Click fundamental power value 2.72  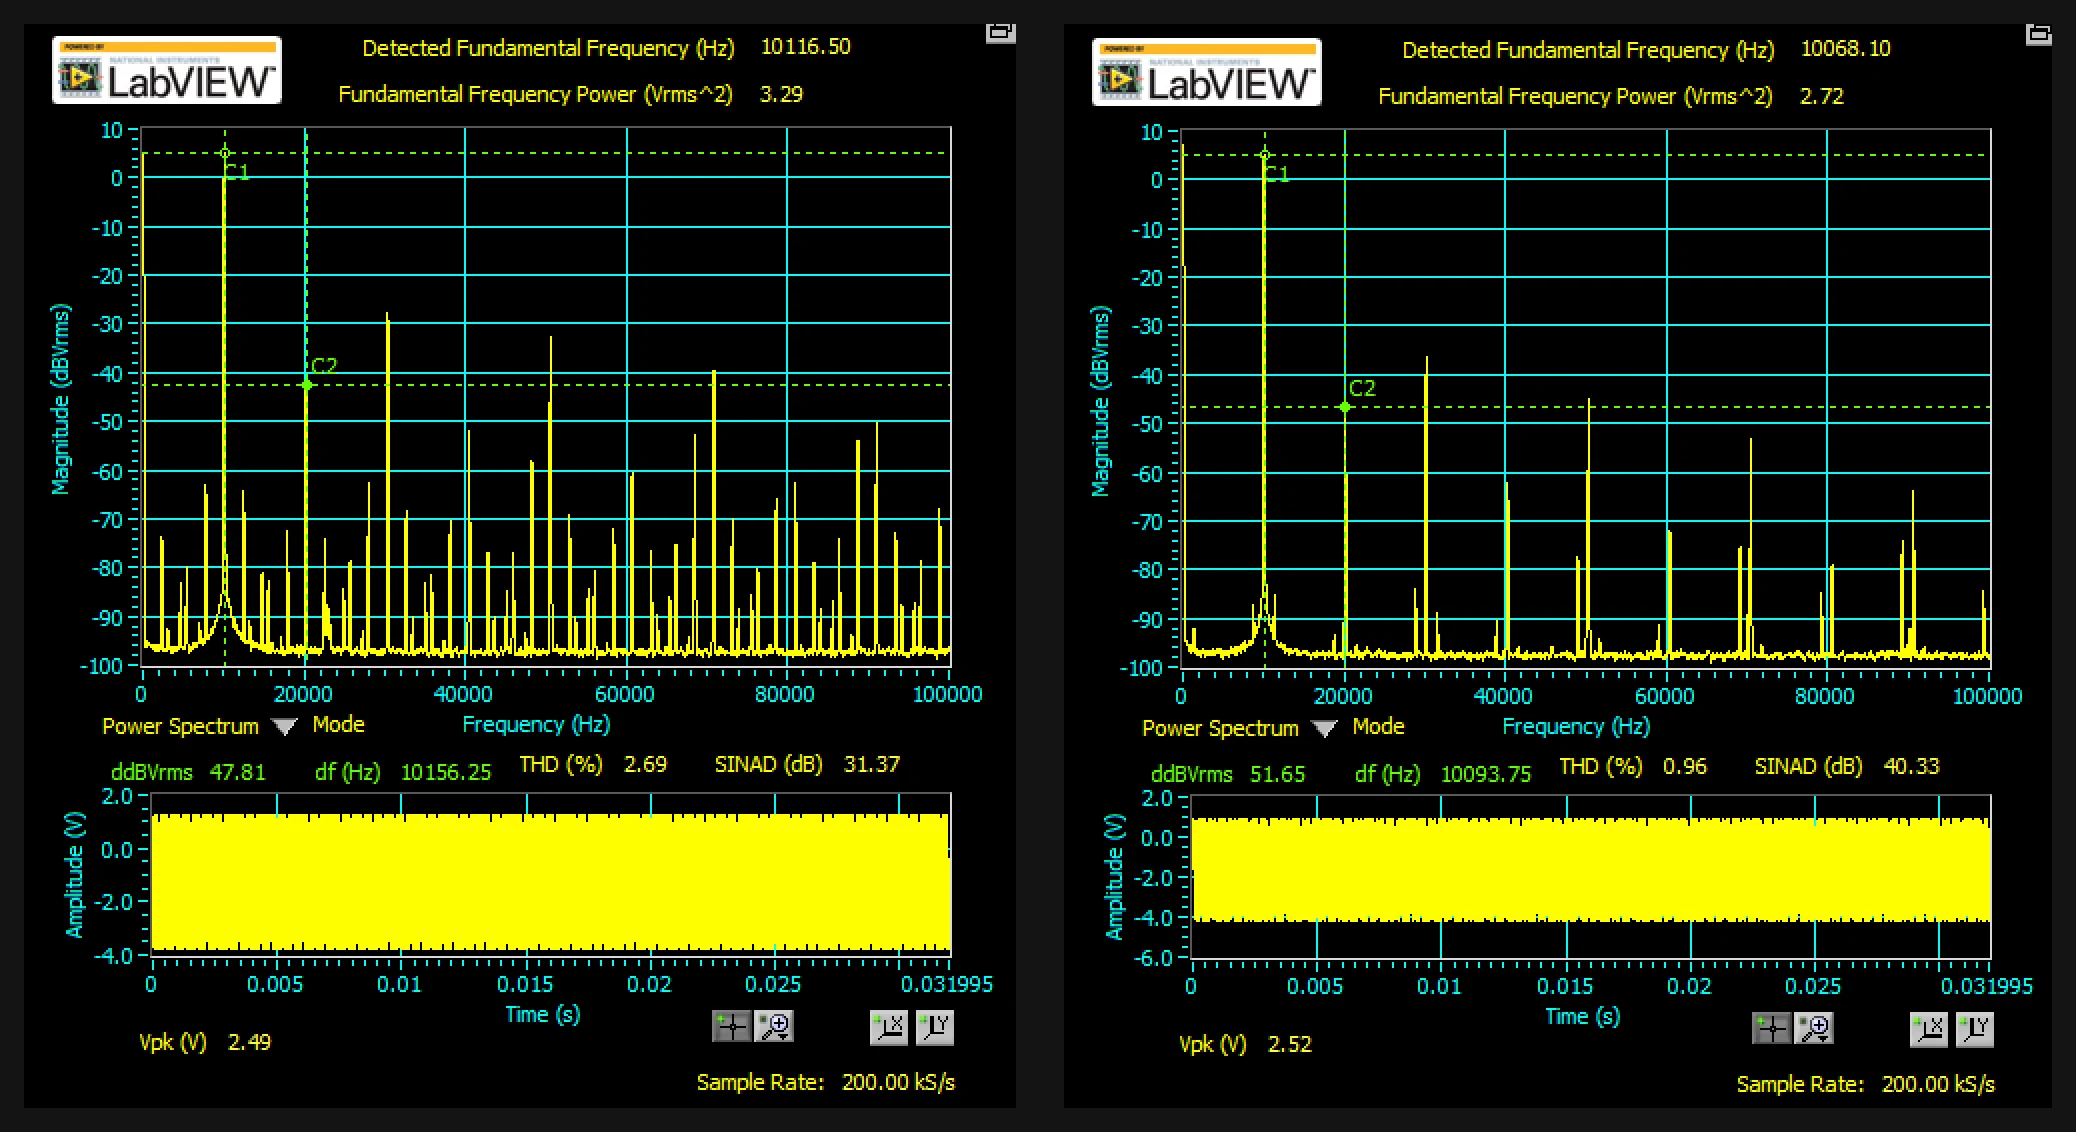pyautogui.click(x=1821, y=96)
